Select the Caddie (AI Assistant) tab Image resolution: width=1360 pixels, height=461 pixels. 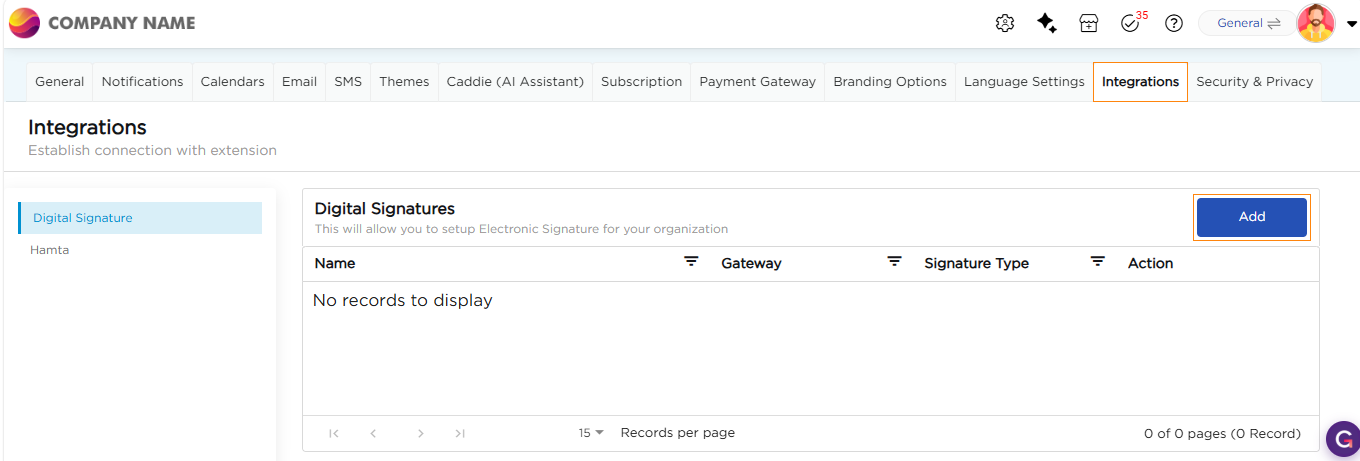pyautogui.click(x=515, y=82)
